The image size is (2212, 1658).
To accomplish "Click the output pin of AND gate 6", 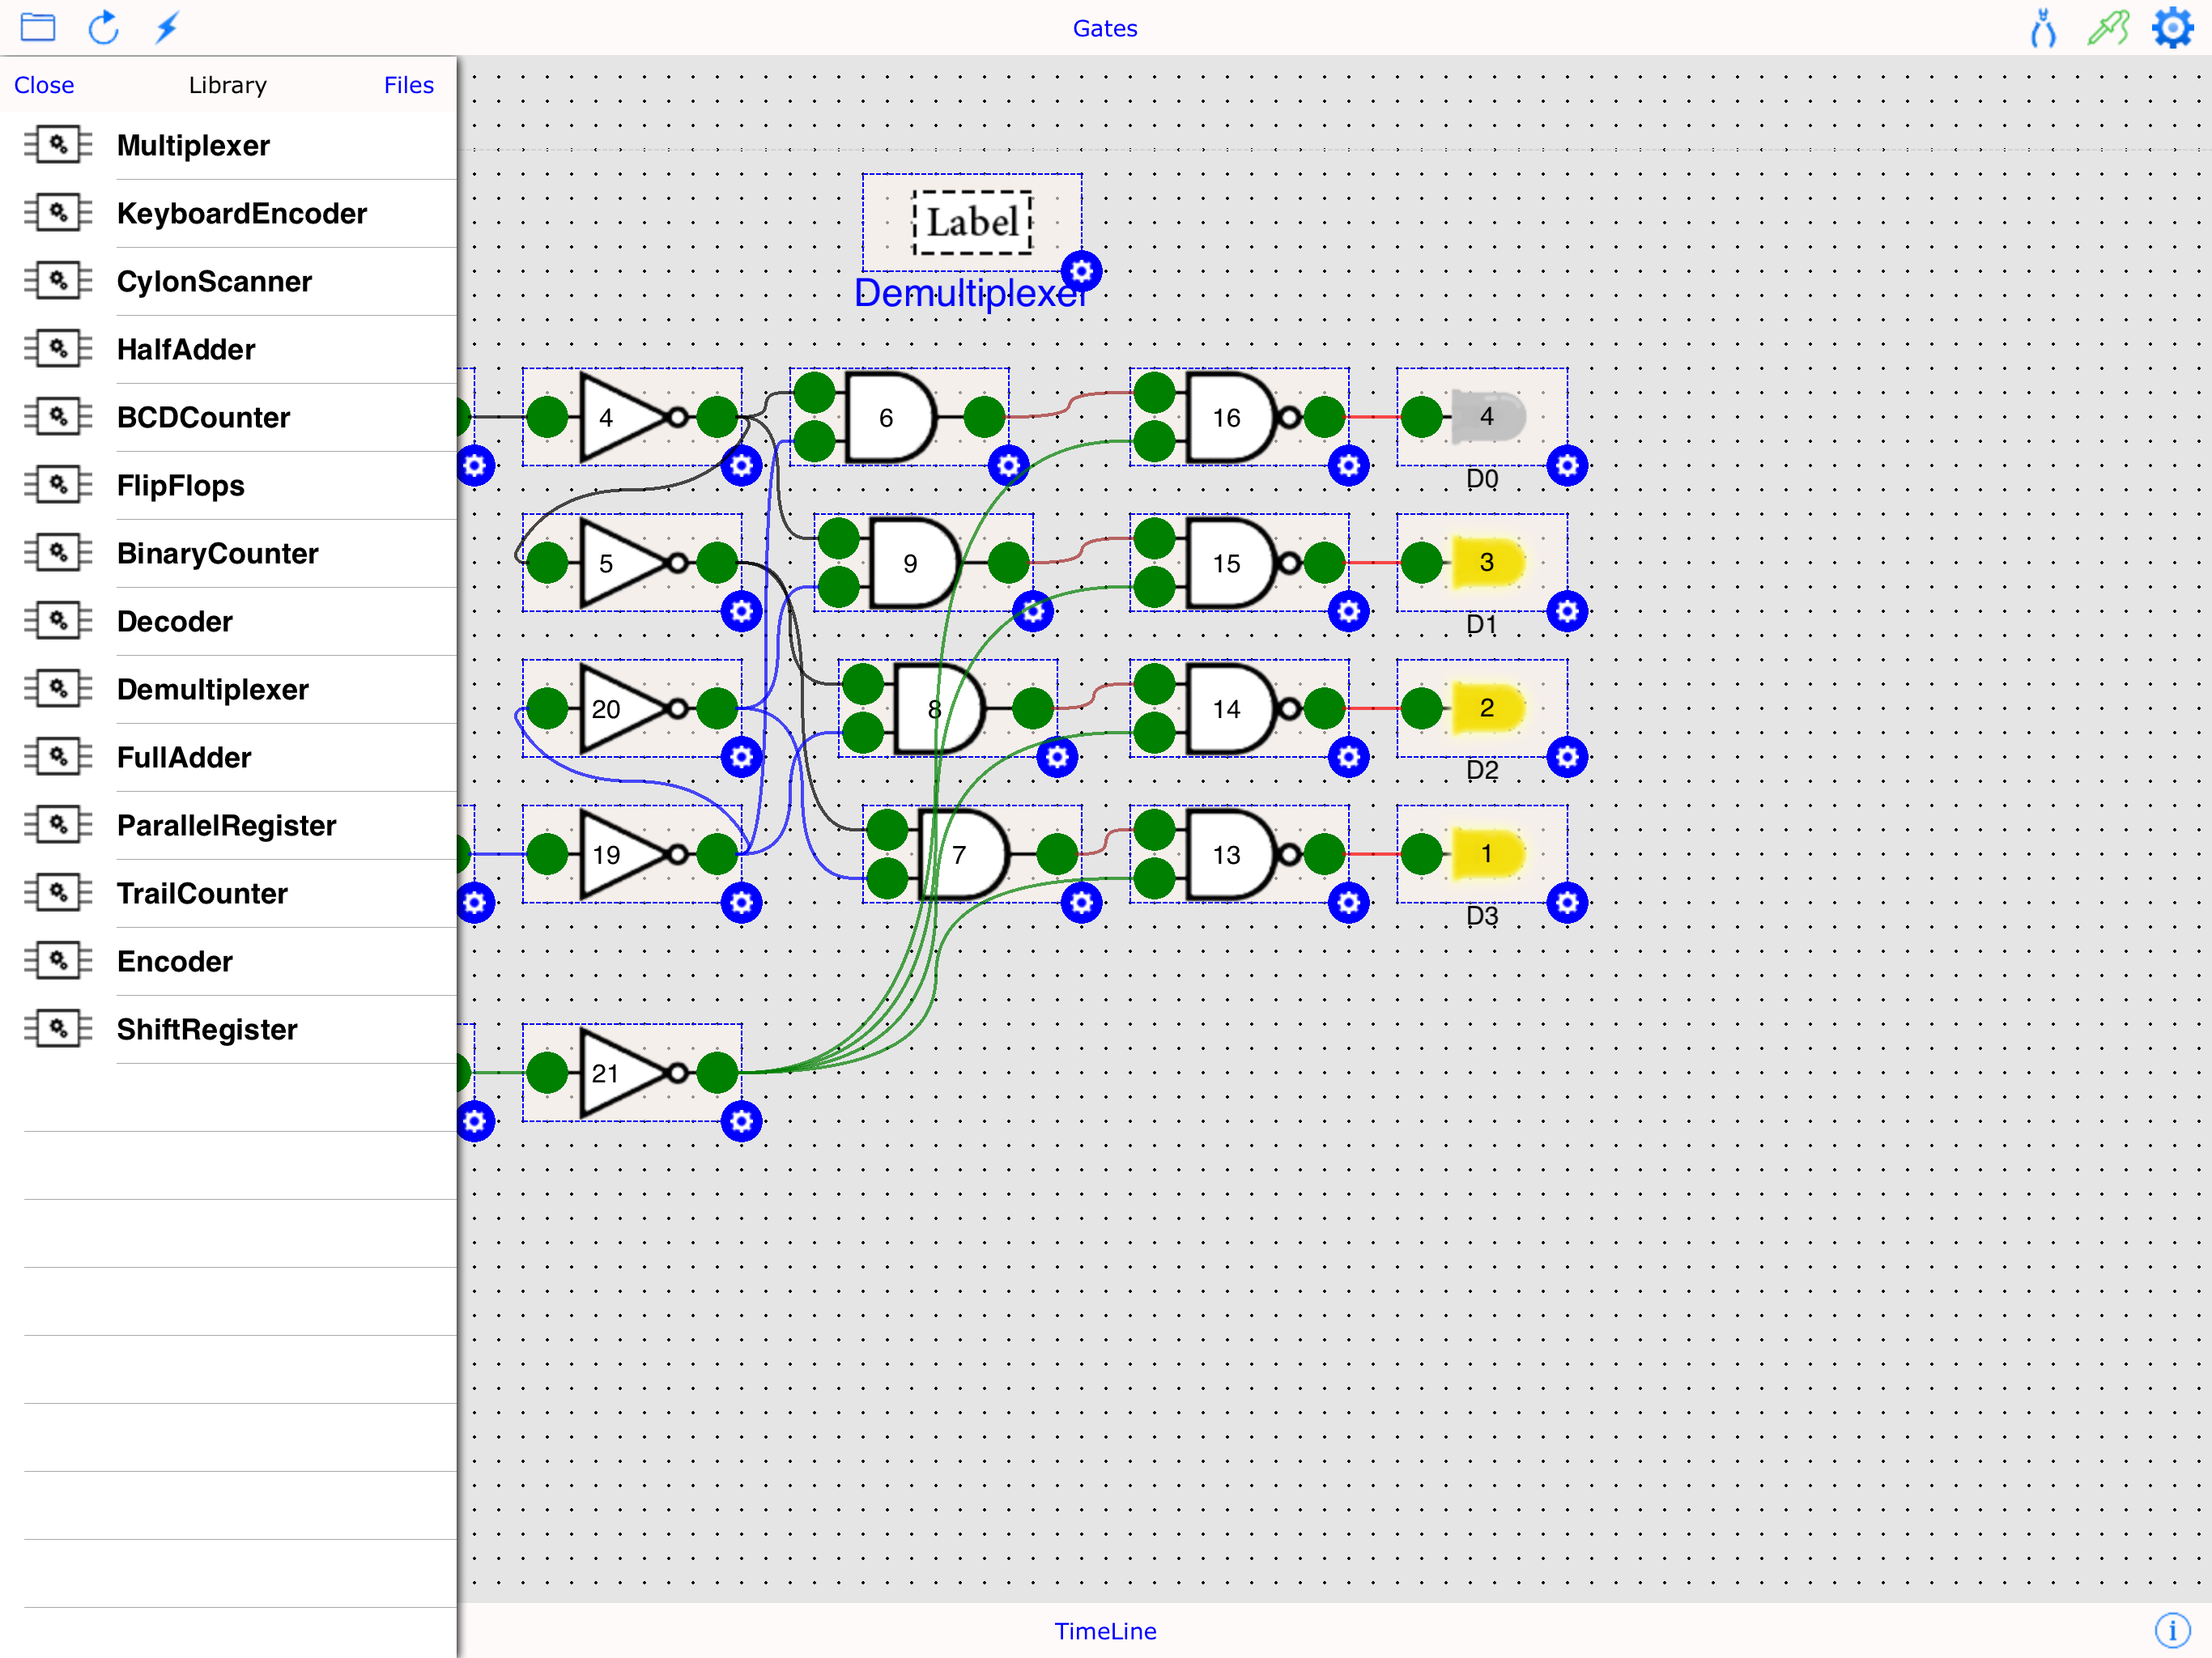I will [x=984, y=417].
